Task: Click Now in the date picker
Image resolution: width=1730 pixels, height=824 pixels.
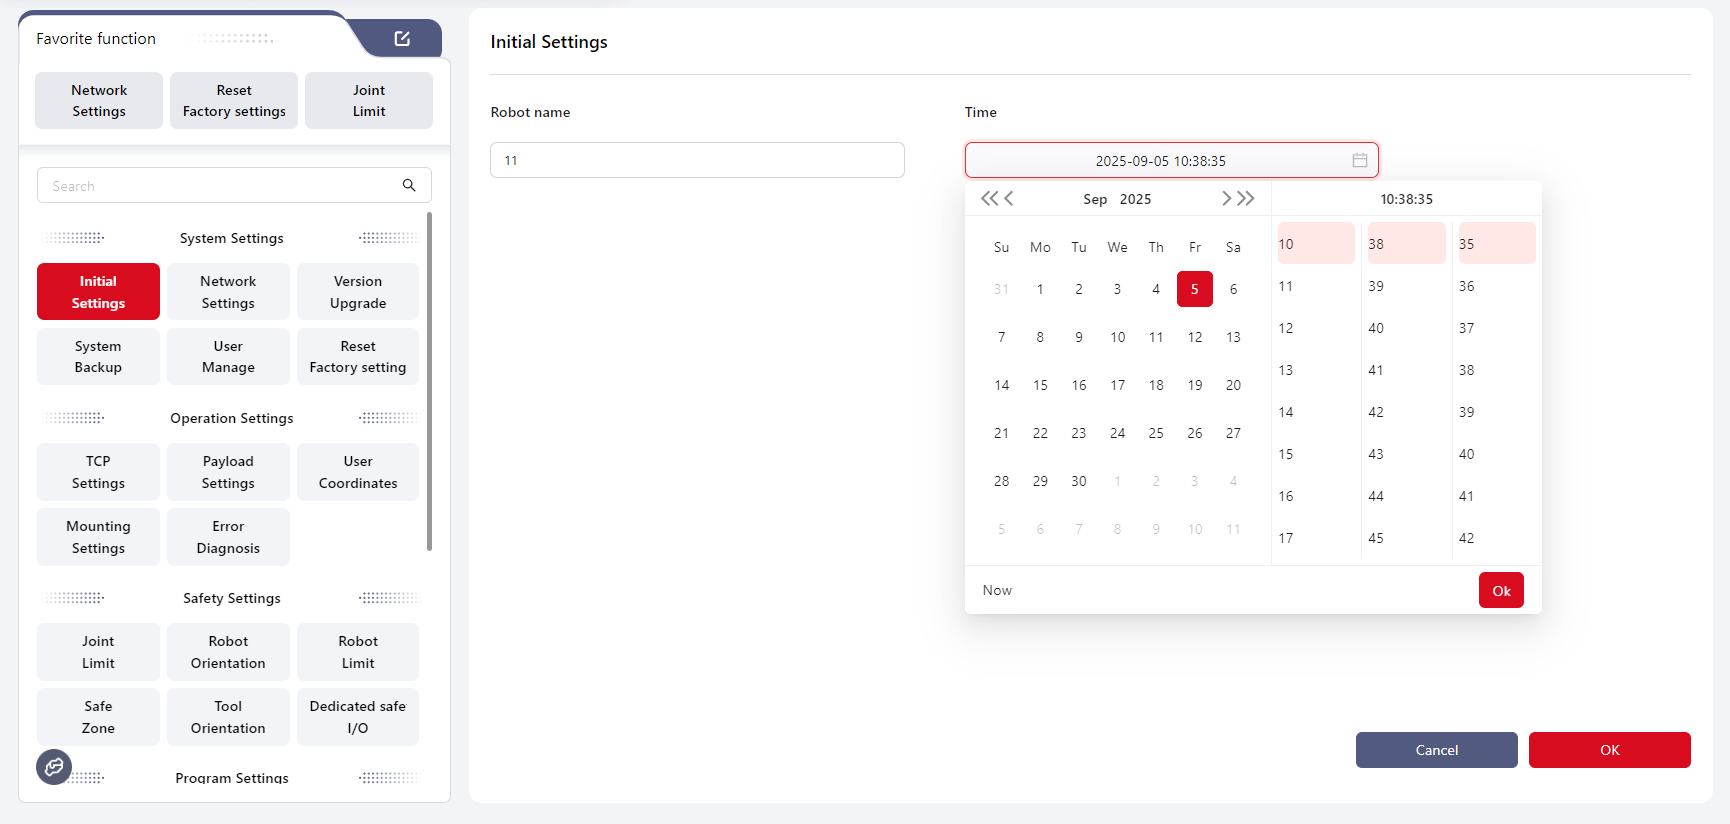Action: 997,590
